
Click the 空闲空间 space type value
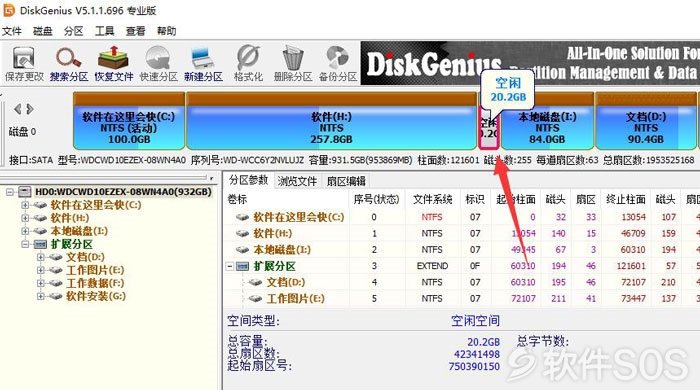(x=475, y=320)
